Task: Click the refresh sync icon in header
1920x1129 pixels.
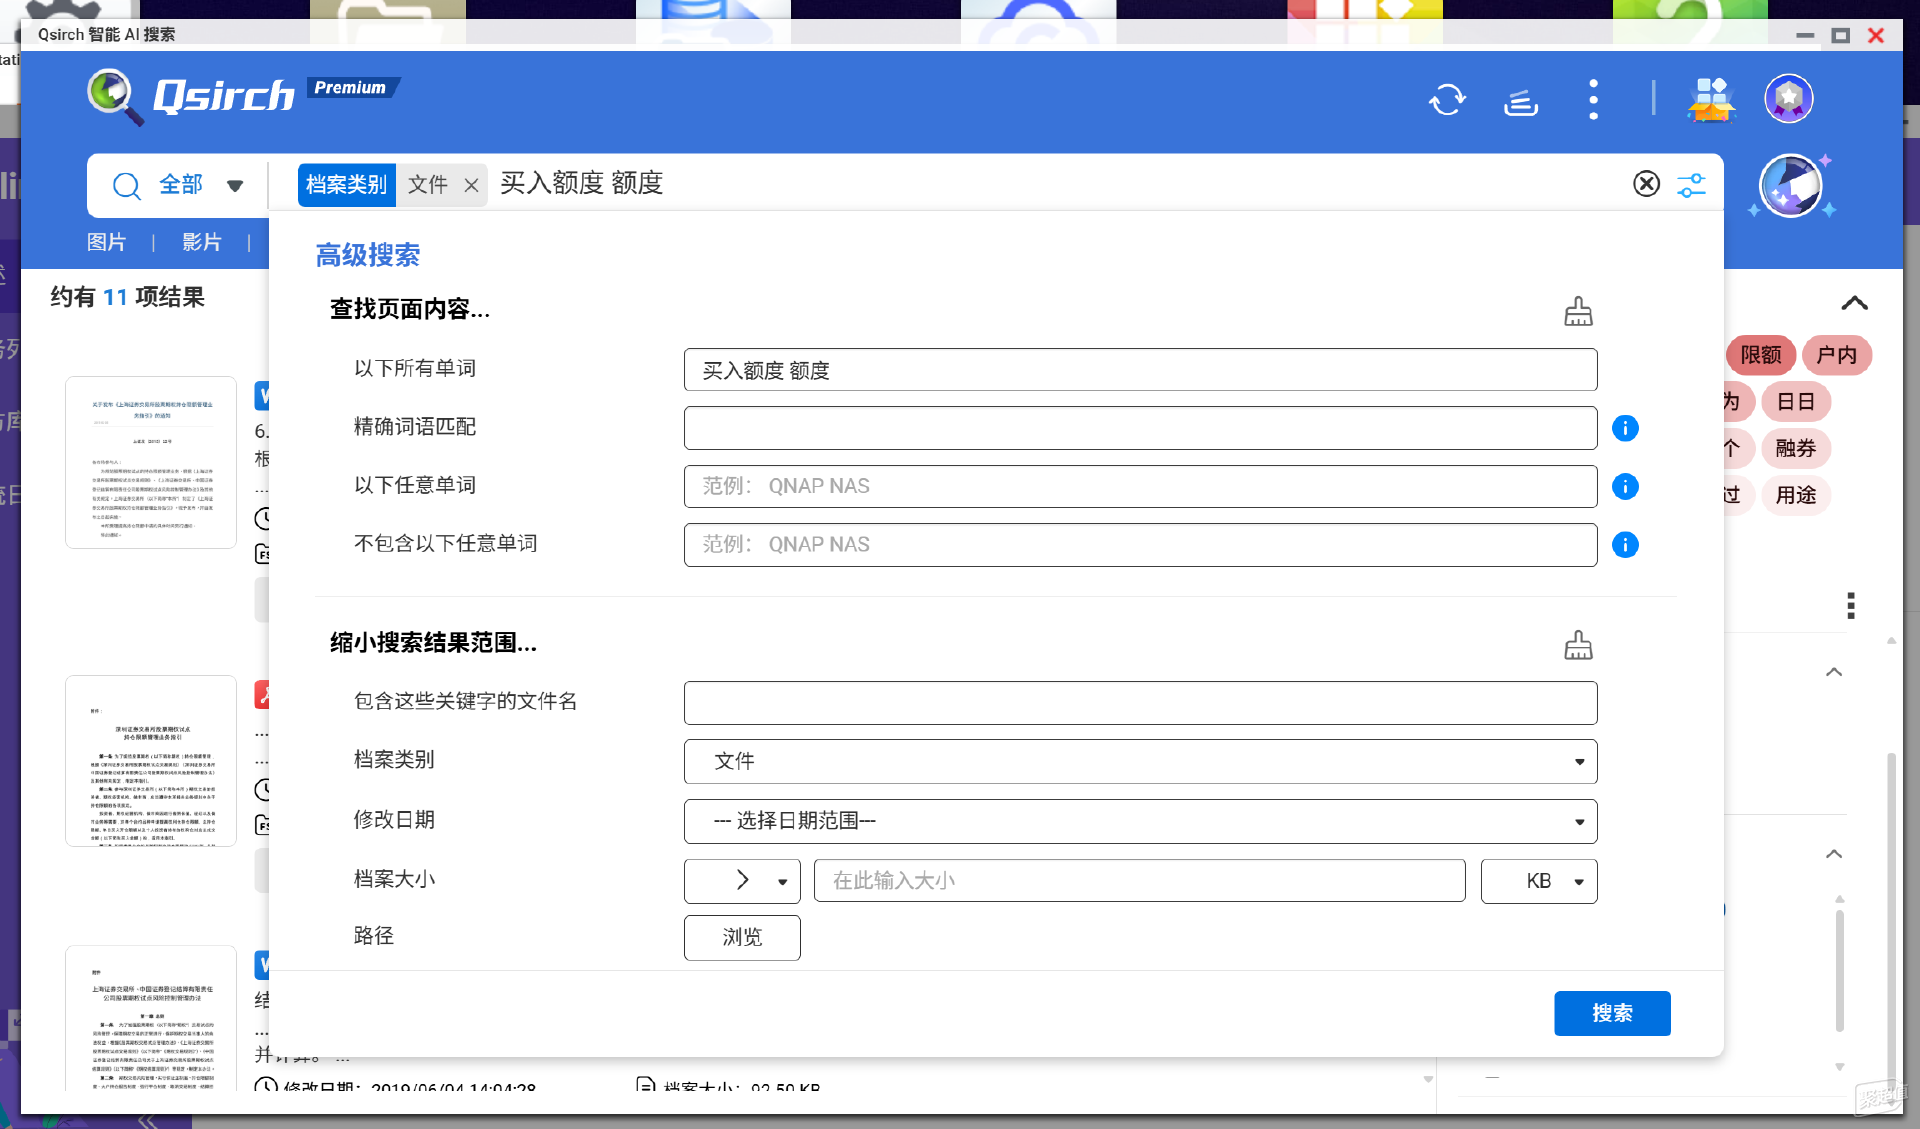Action: pos(1447,100)
